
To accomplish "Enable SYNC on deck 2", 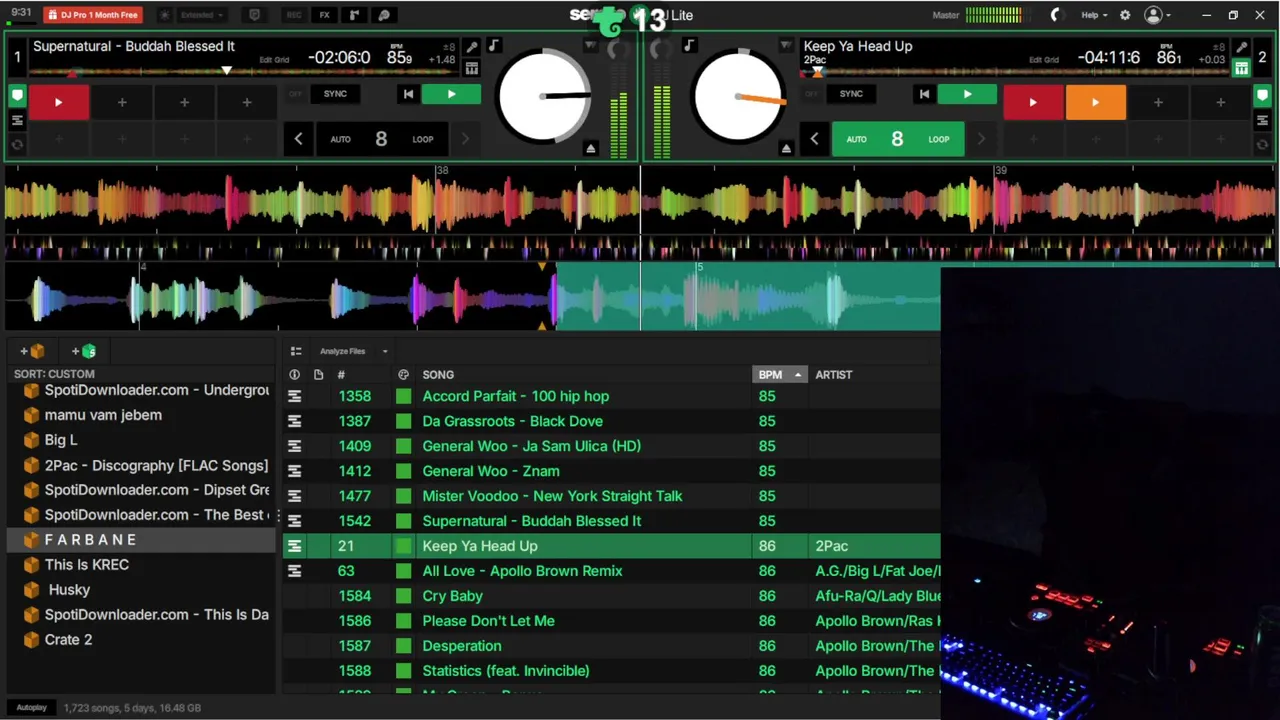I will 851,94.
